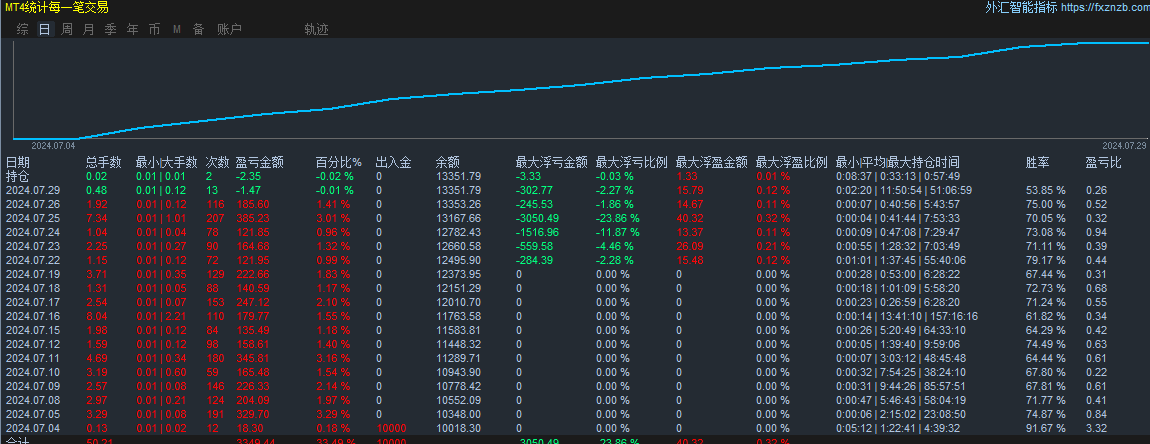
Task: Open the 轨迹 trajectory tab
Action: click(317, 29)
